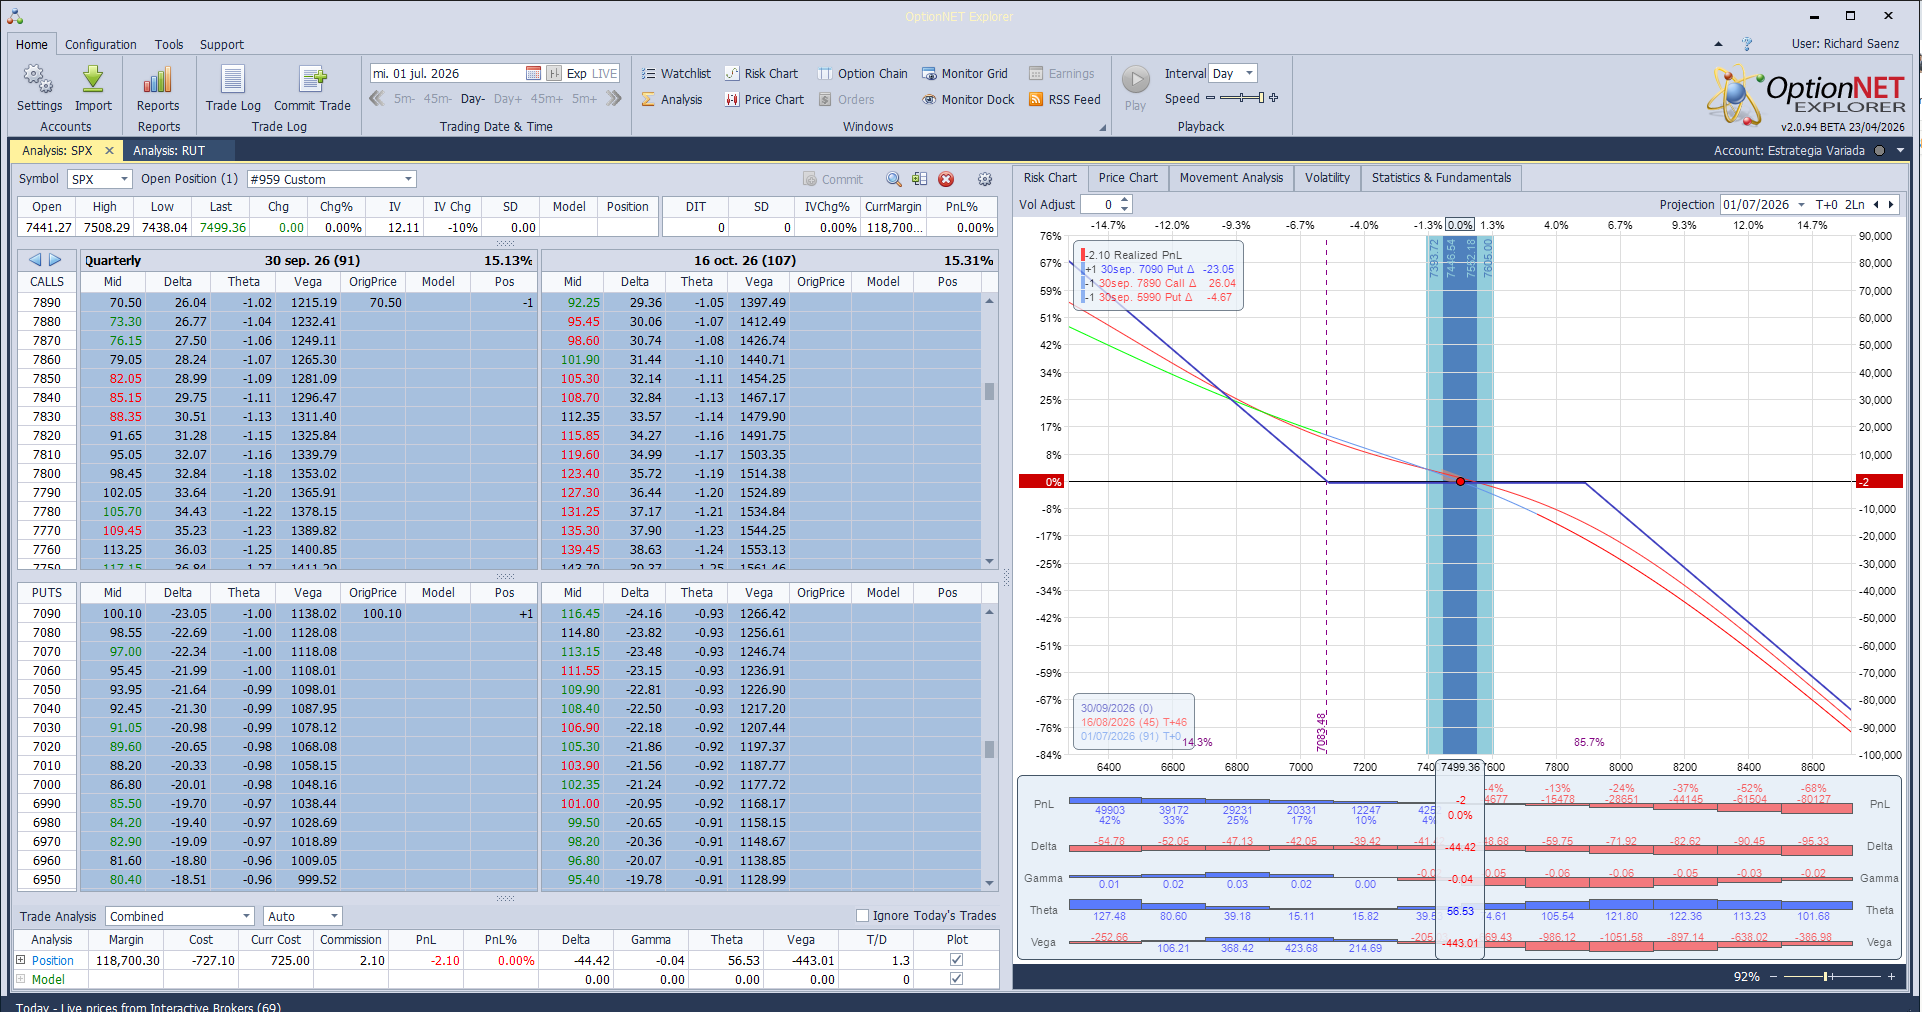Open the Reports chart icon
This screenshot has height=1012, width=1922.
click(158, 80)
